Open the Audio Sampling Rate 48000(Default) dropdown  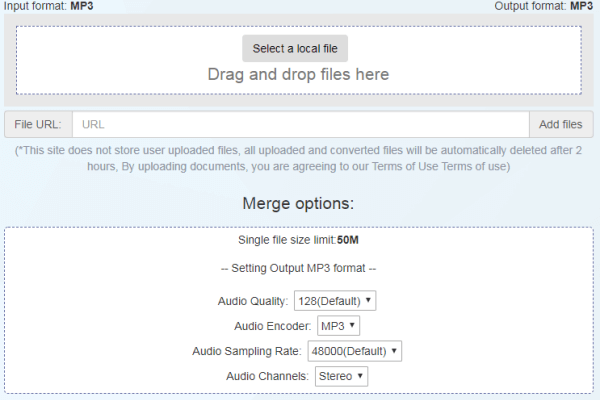[355, 351]
